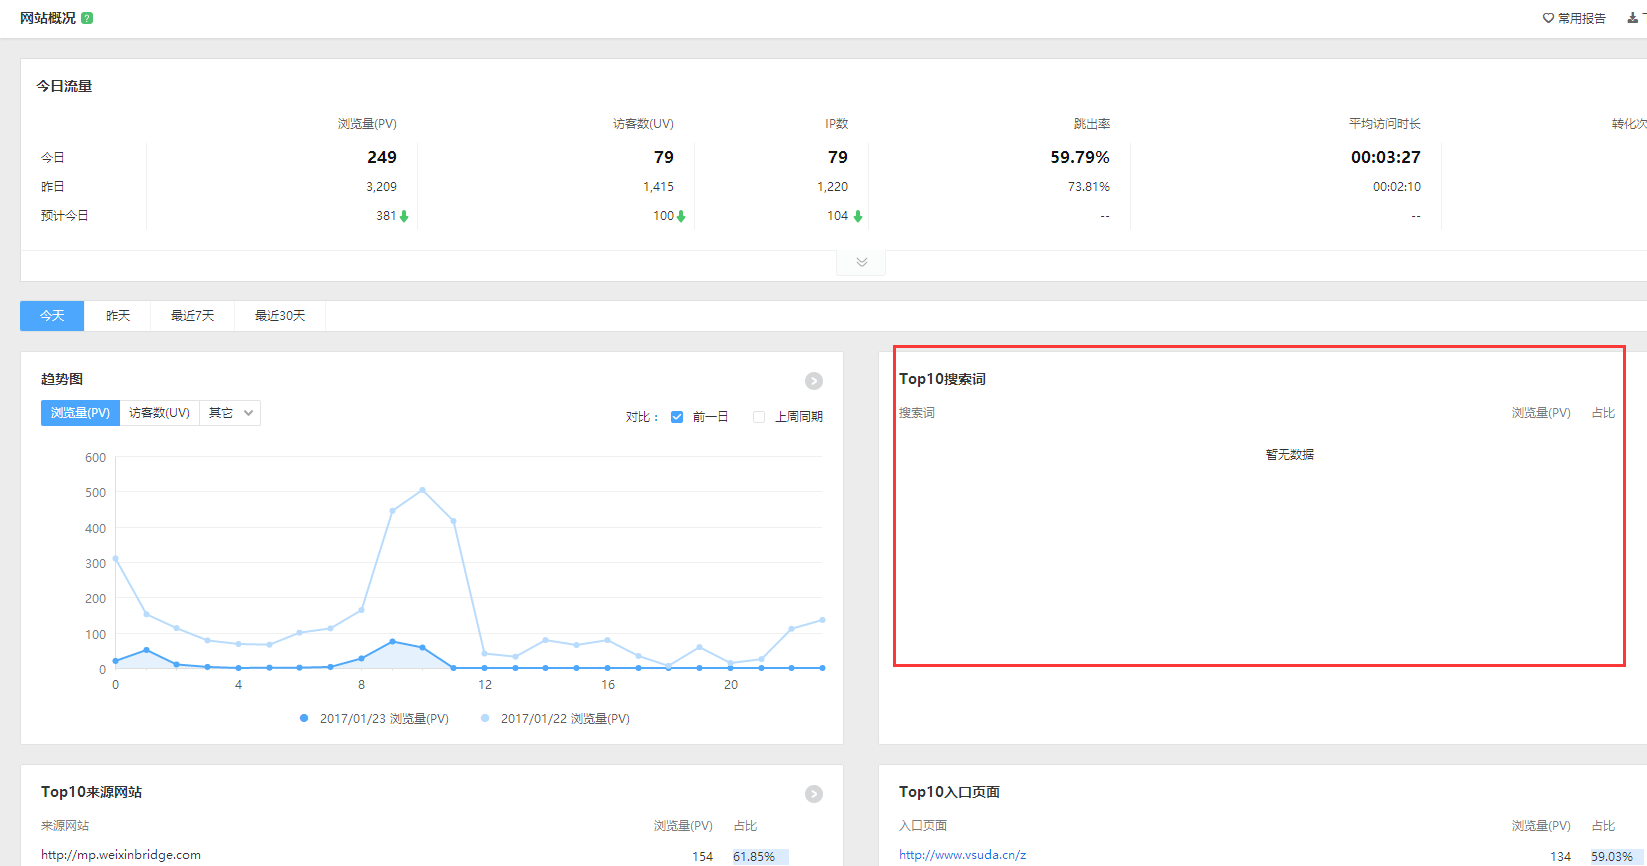
Task: Open trend details via 趋势图 arrow icon
Action: pyautogui.click(x=814, y=381)
